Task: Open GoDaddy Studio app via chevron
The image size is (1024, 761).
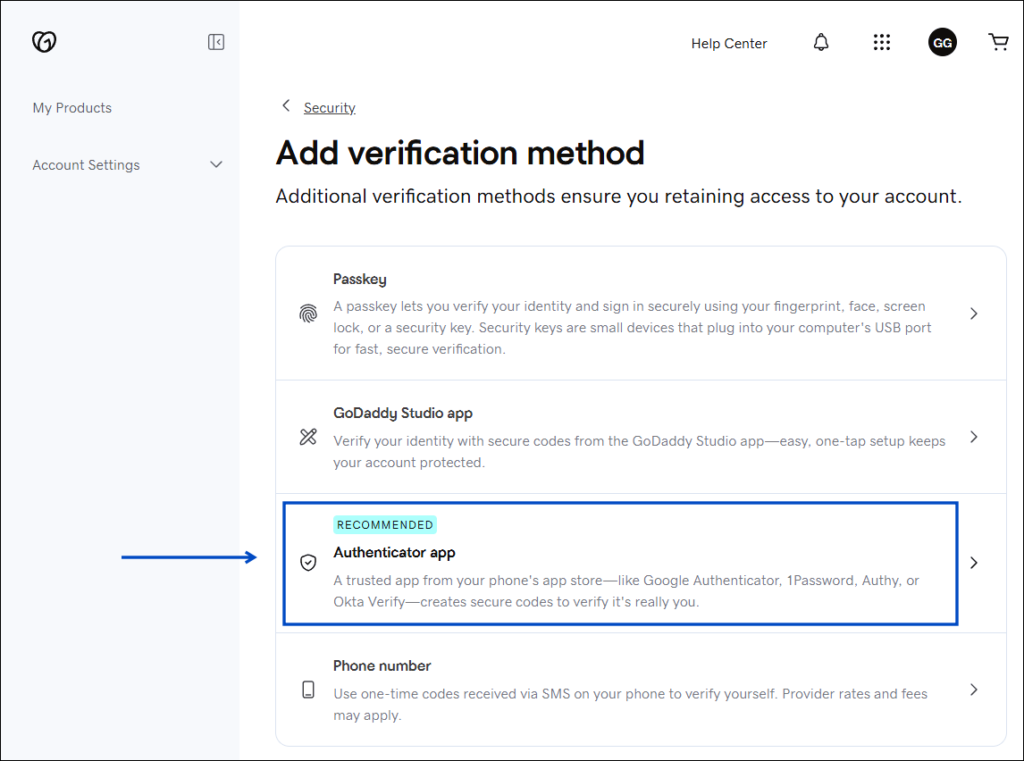Action: (974, 437)
